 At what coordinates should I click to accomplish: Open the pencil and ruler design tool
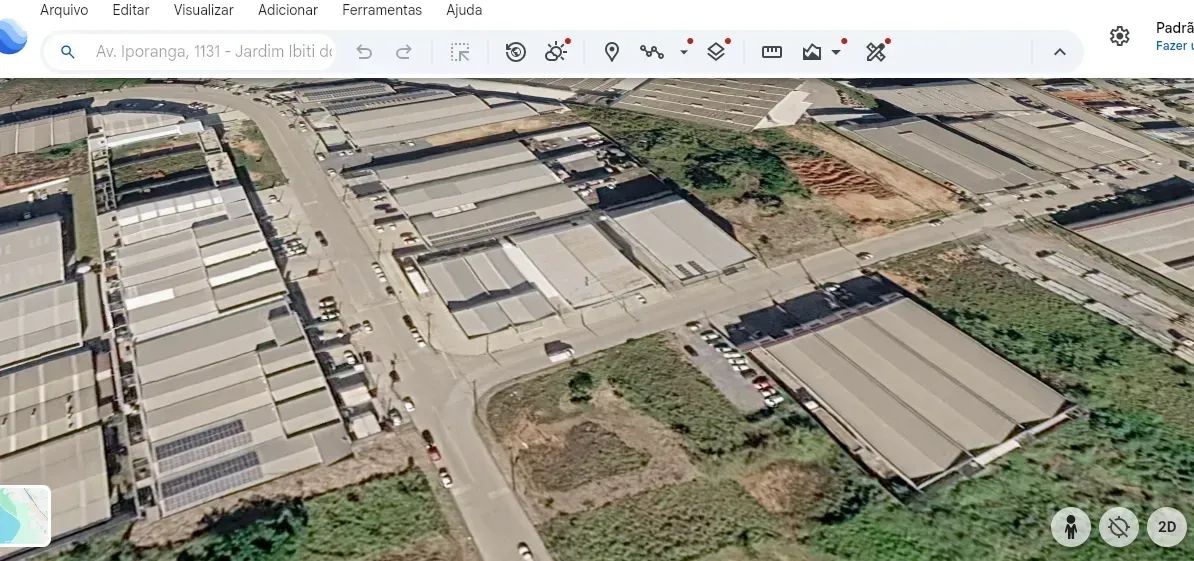click(876, 52)
